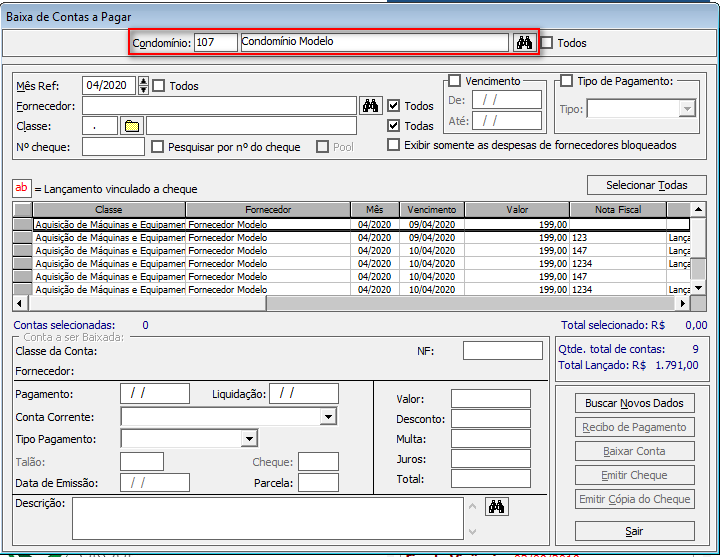
Task: Open the Tipo dropdown in payment filter
Action: point(687,109)
